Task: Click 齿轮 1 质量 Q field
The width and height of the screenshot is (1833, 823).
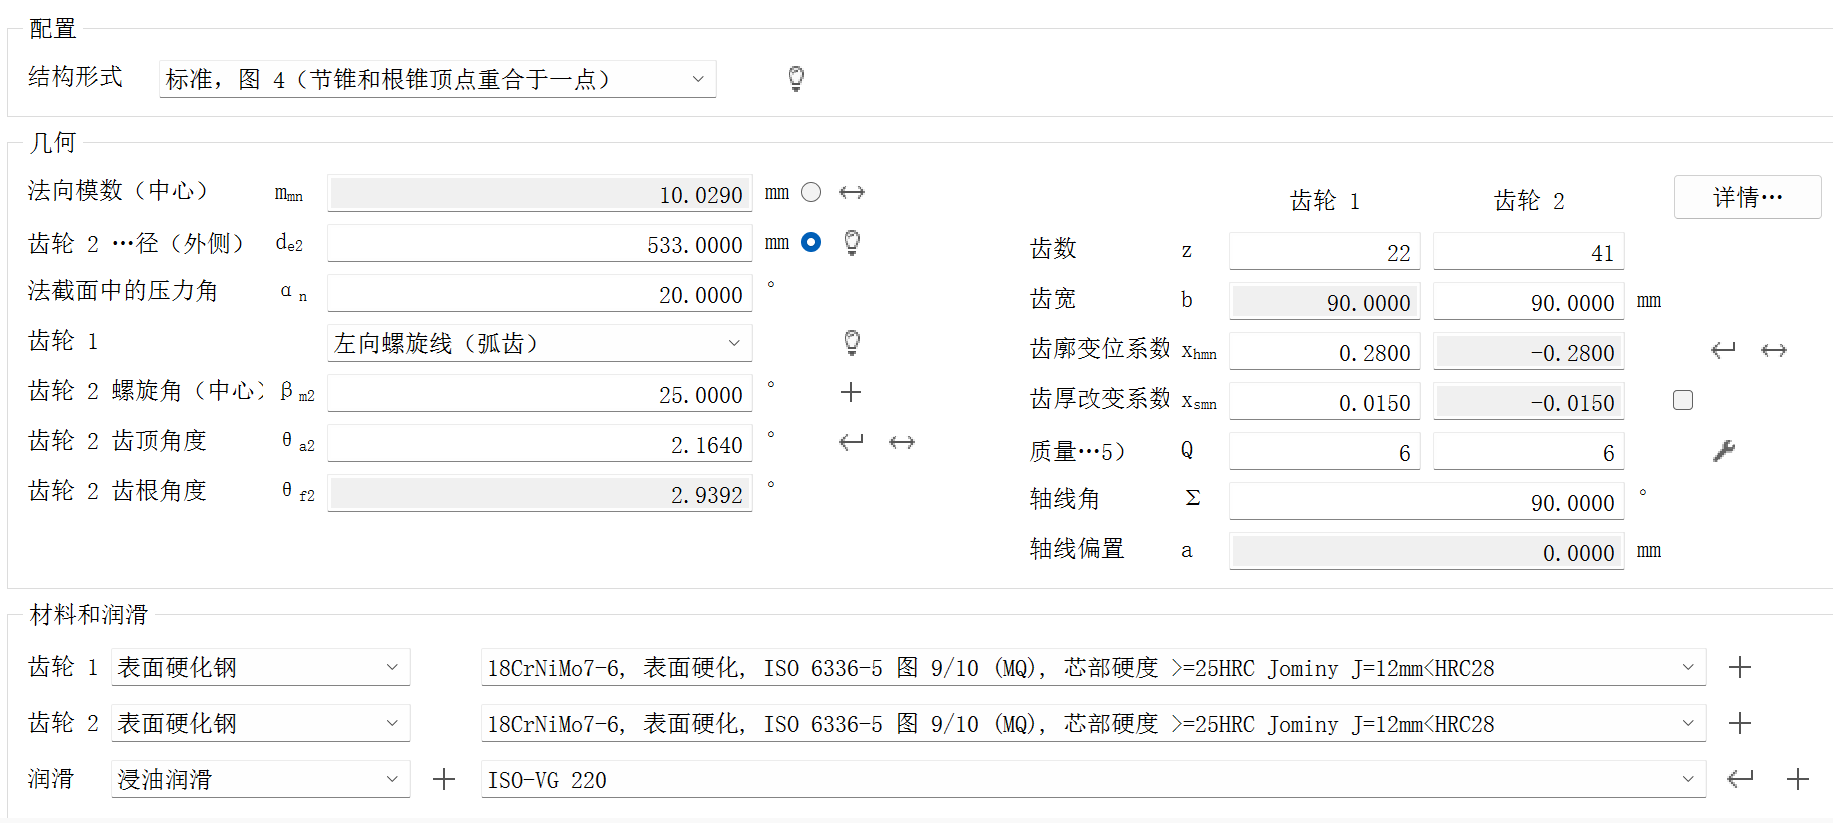Action: pyautogui.click(x=1325, y=451)
